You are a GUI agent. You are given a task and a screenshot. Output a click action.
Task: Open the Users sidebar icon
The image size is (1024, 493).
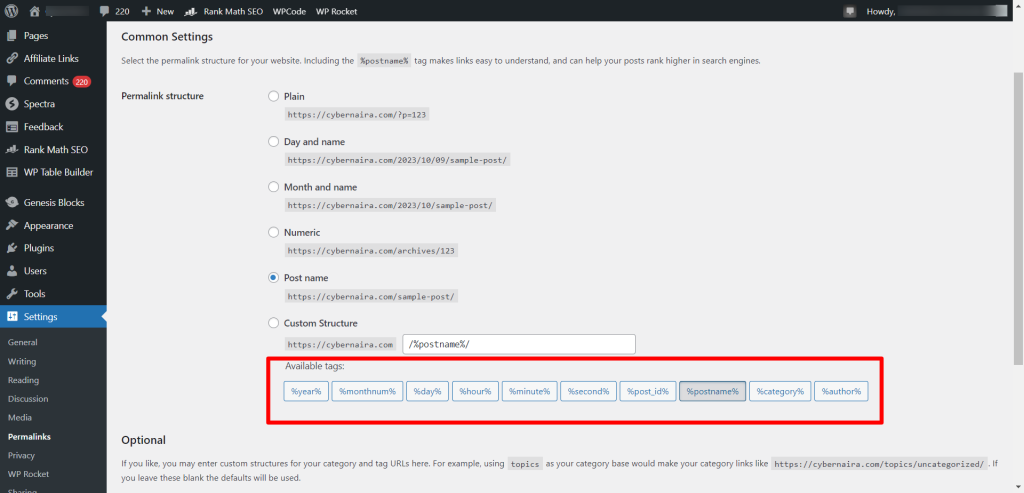tap(12, 271)
